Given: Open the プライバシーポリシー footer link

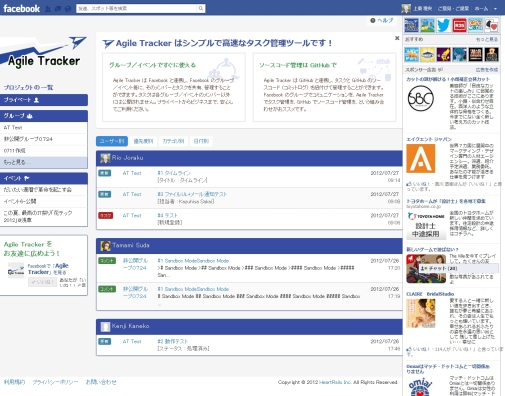Looking at the screenshot, I should (x=55, y=382).
